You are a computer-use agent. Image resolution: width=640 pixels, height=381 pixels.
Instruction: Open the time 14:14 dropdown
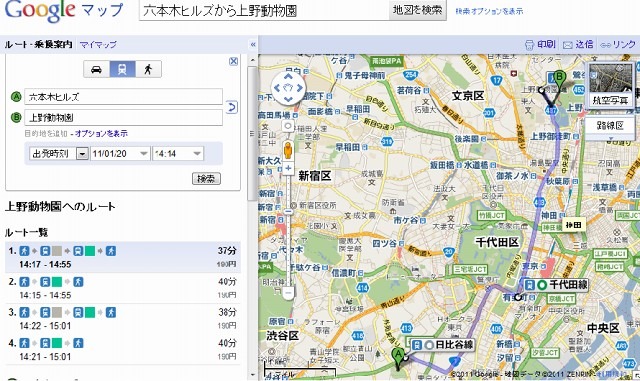[178, 154]
